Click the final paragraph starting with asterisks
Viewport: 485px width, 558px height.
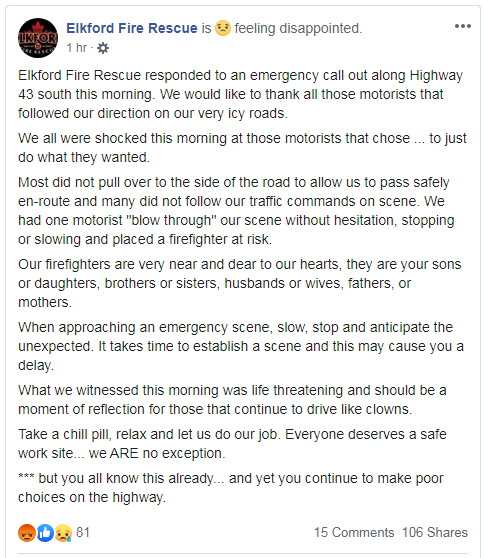[231, 488]
